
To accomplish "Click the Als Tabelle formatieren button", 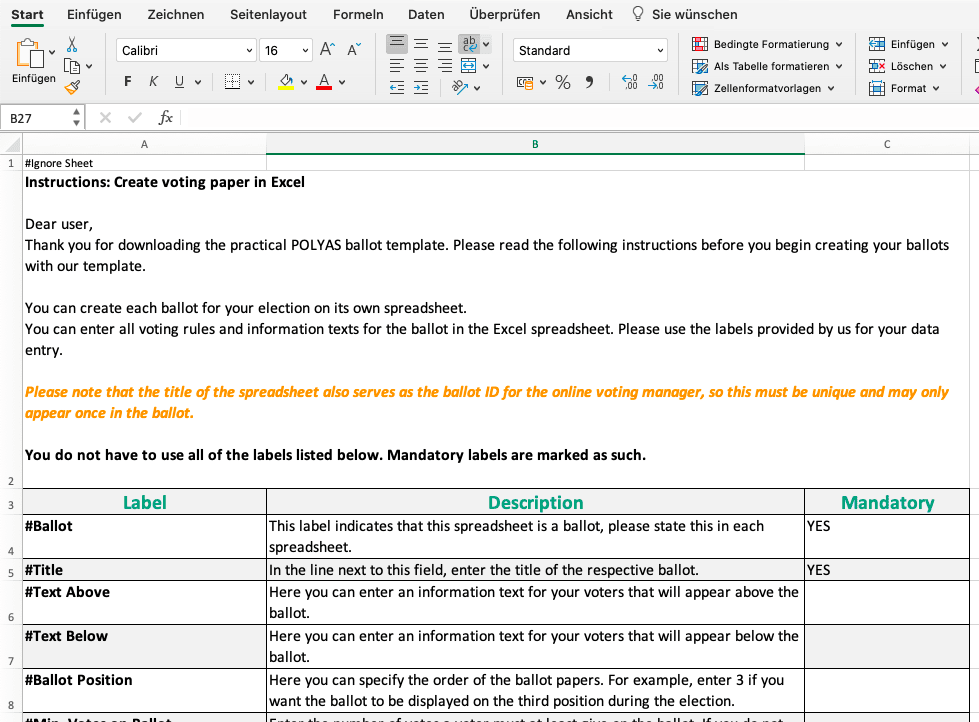I will click(770, 66).
